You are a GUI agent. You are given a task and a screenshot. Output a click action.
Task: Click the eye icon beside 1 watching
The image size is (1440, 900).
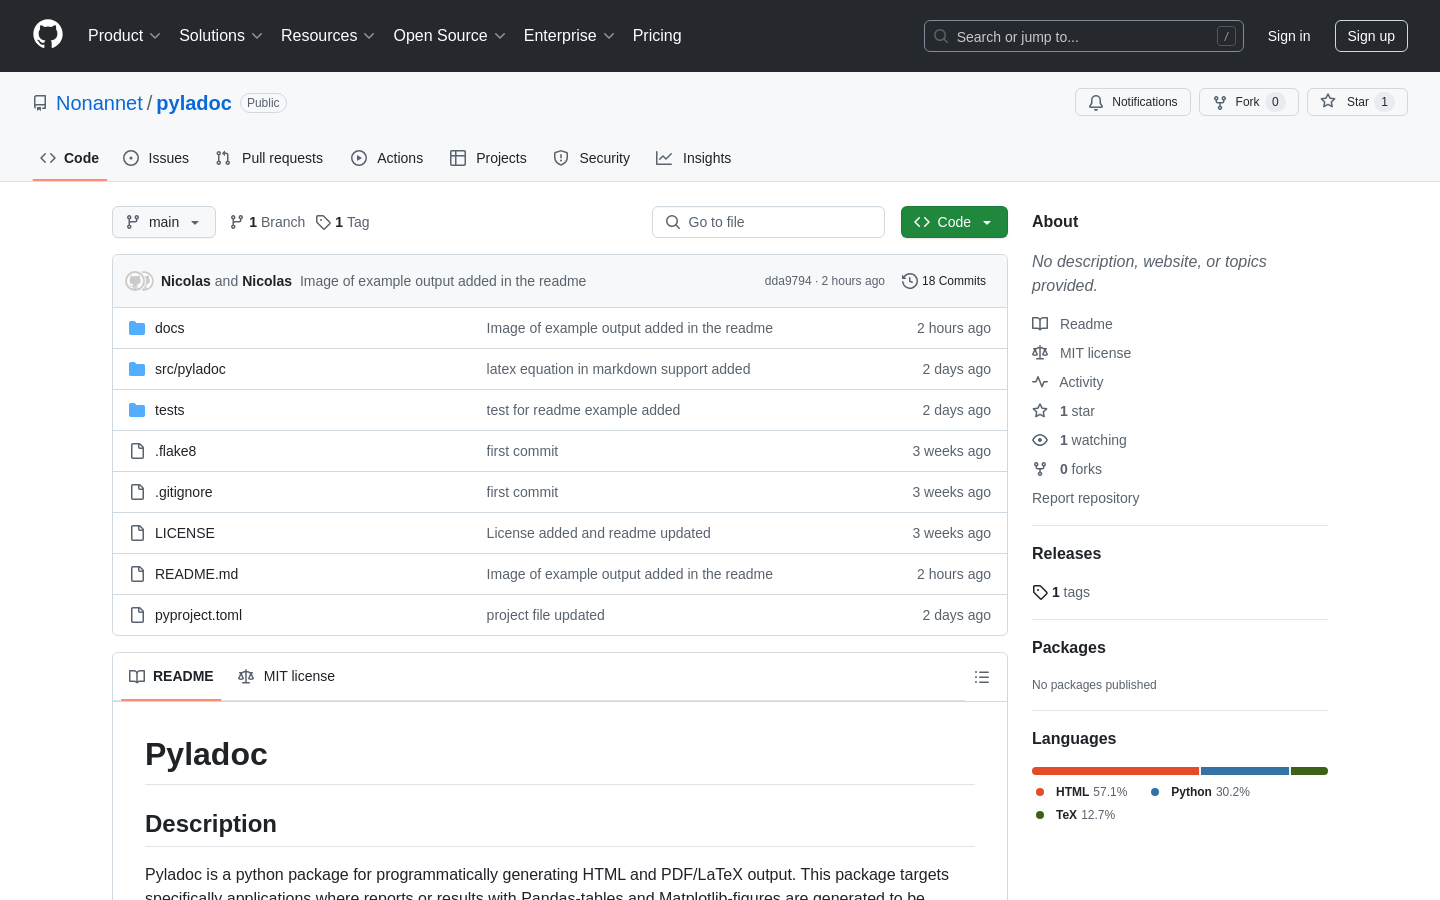[x=1040, y=440]
